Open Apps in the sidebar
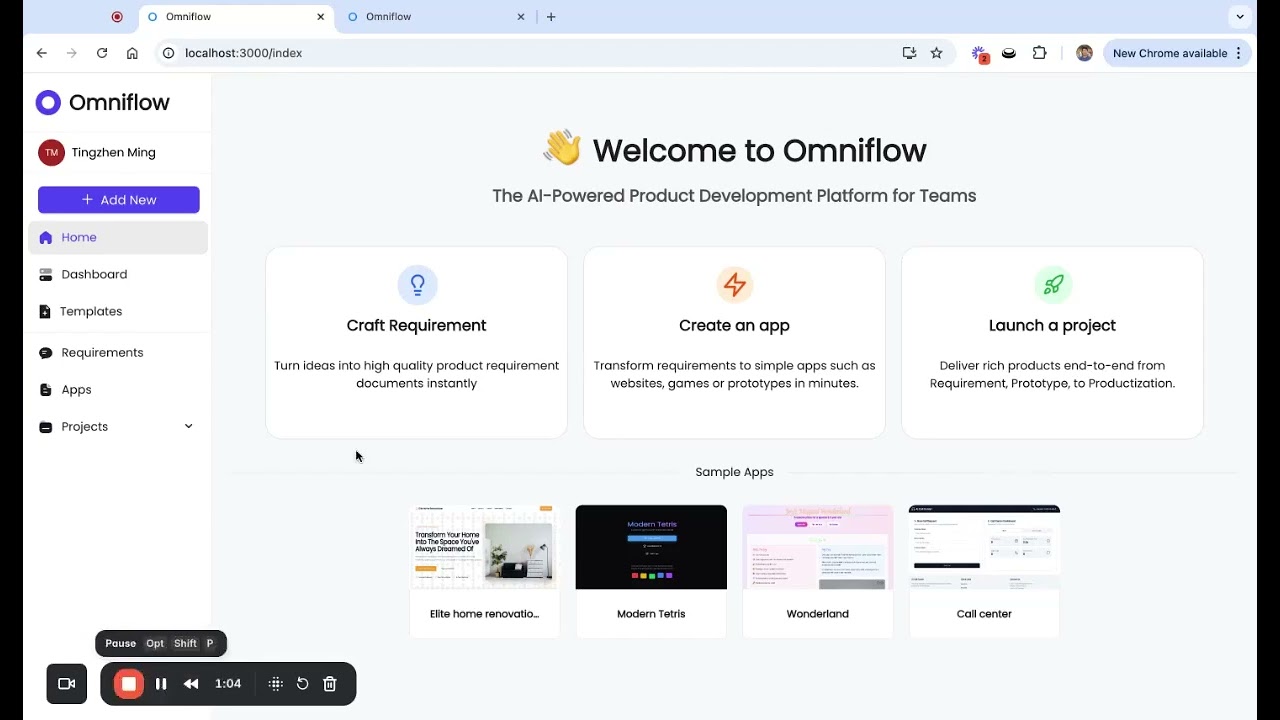 (118, 390)
